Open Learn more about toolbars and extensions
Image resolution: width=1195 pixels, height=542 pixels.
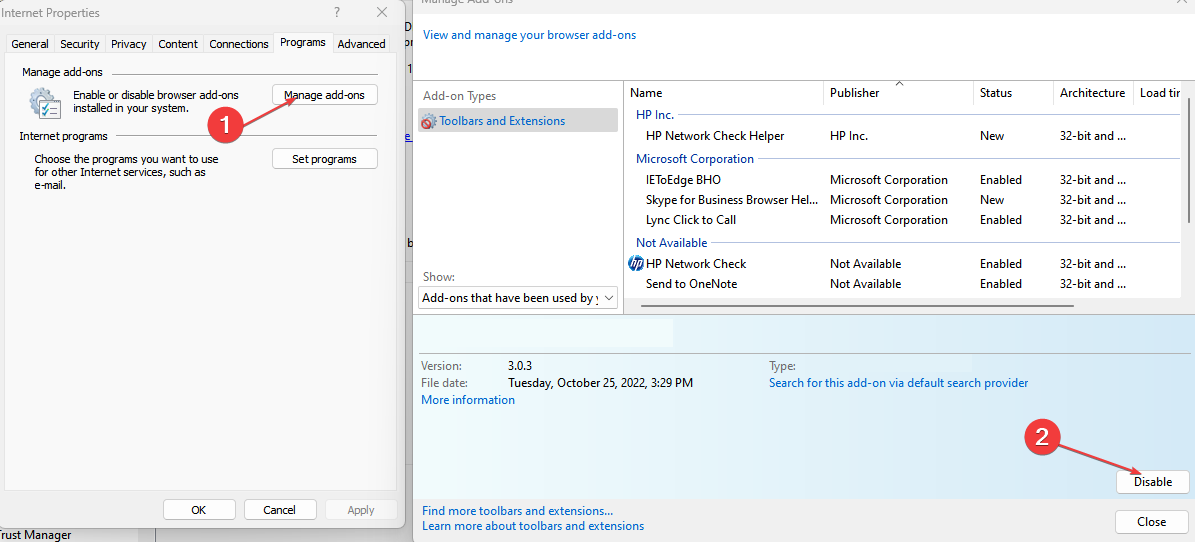[533, 526]
